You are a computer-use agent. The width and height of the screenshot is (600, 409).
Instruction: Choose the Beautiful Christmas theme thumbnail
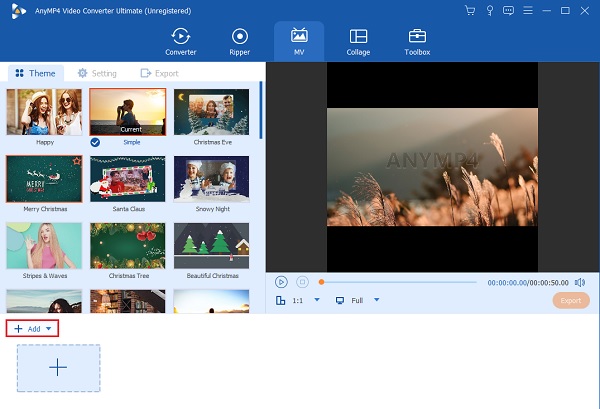click(211, 246)
